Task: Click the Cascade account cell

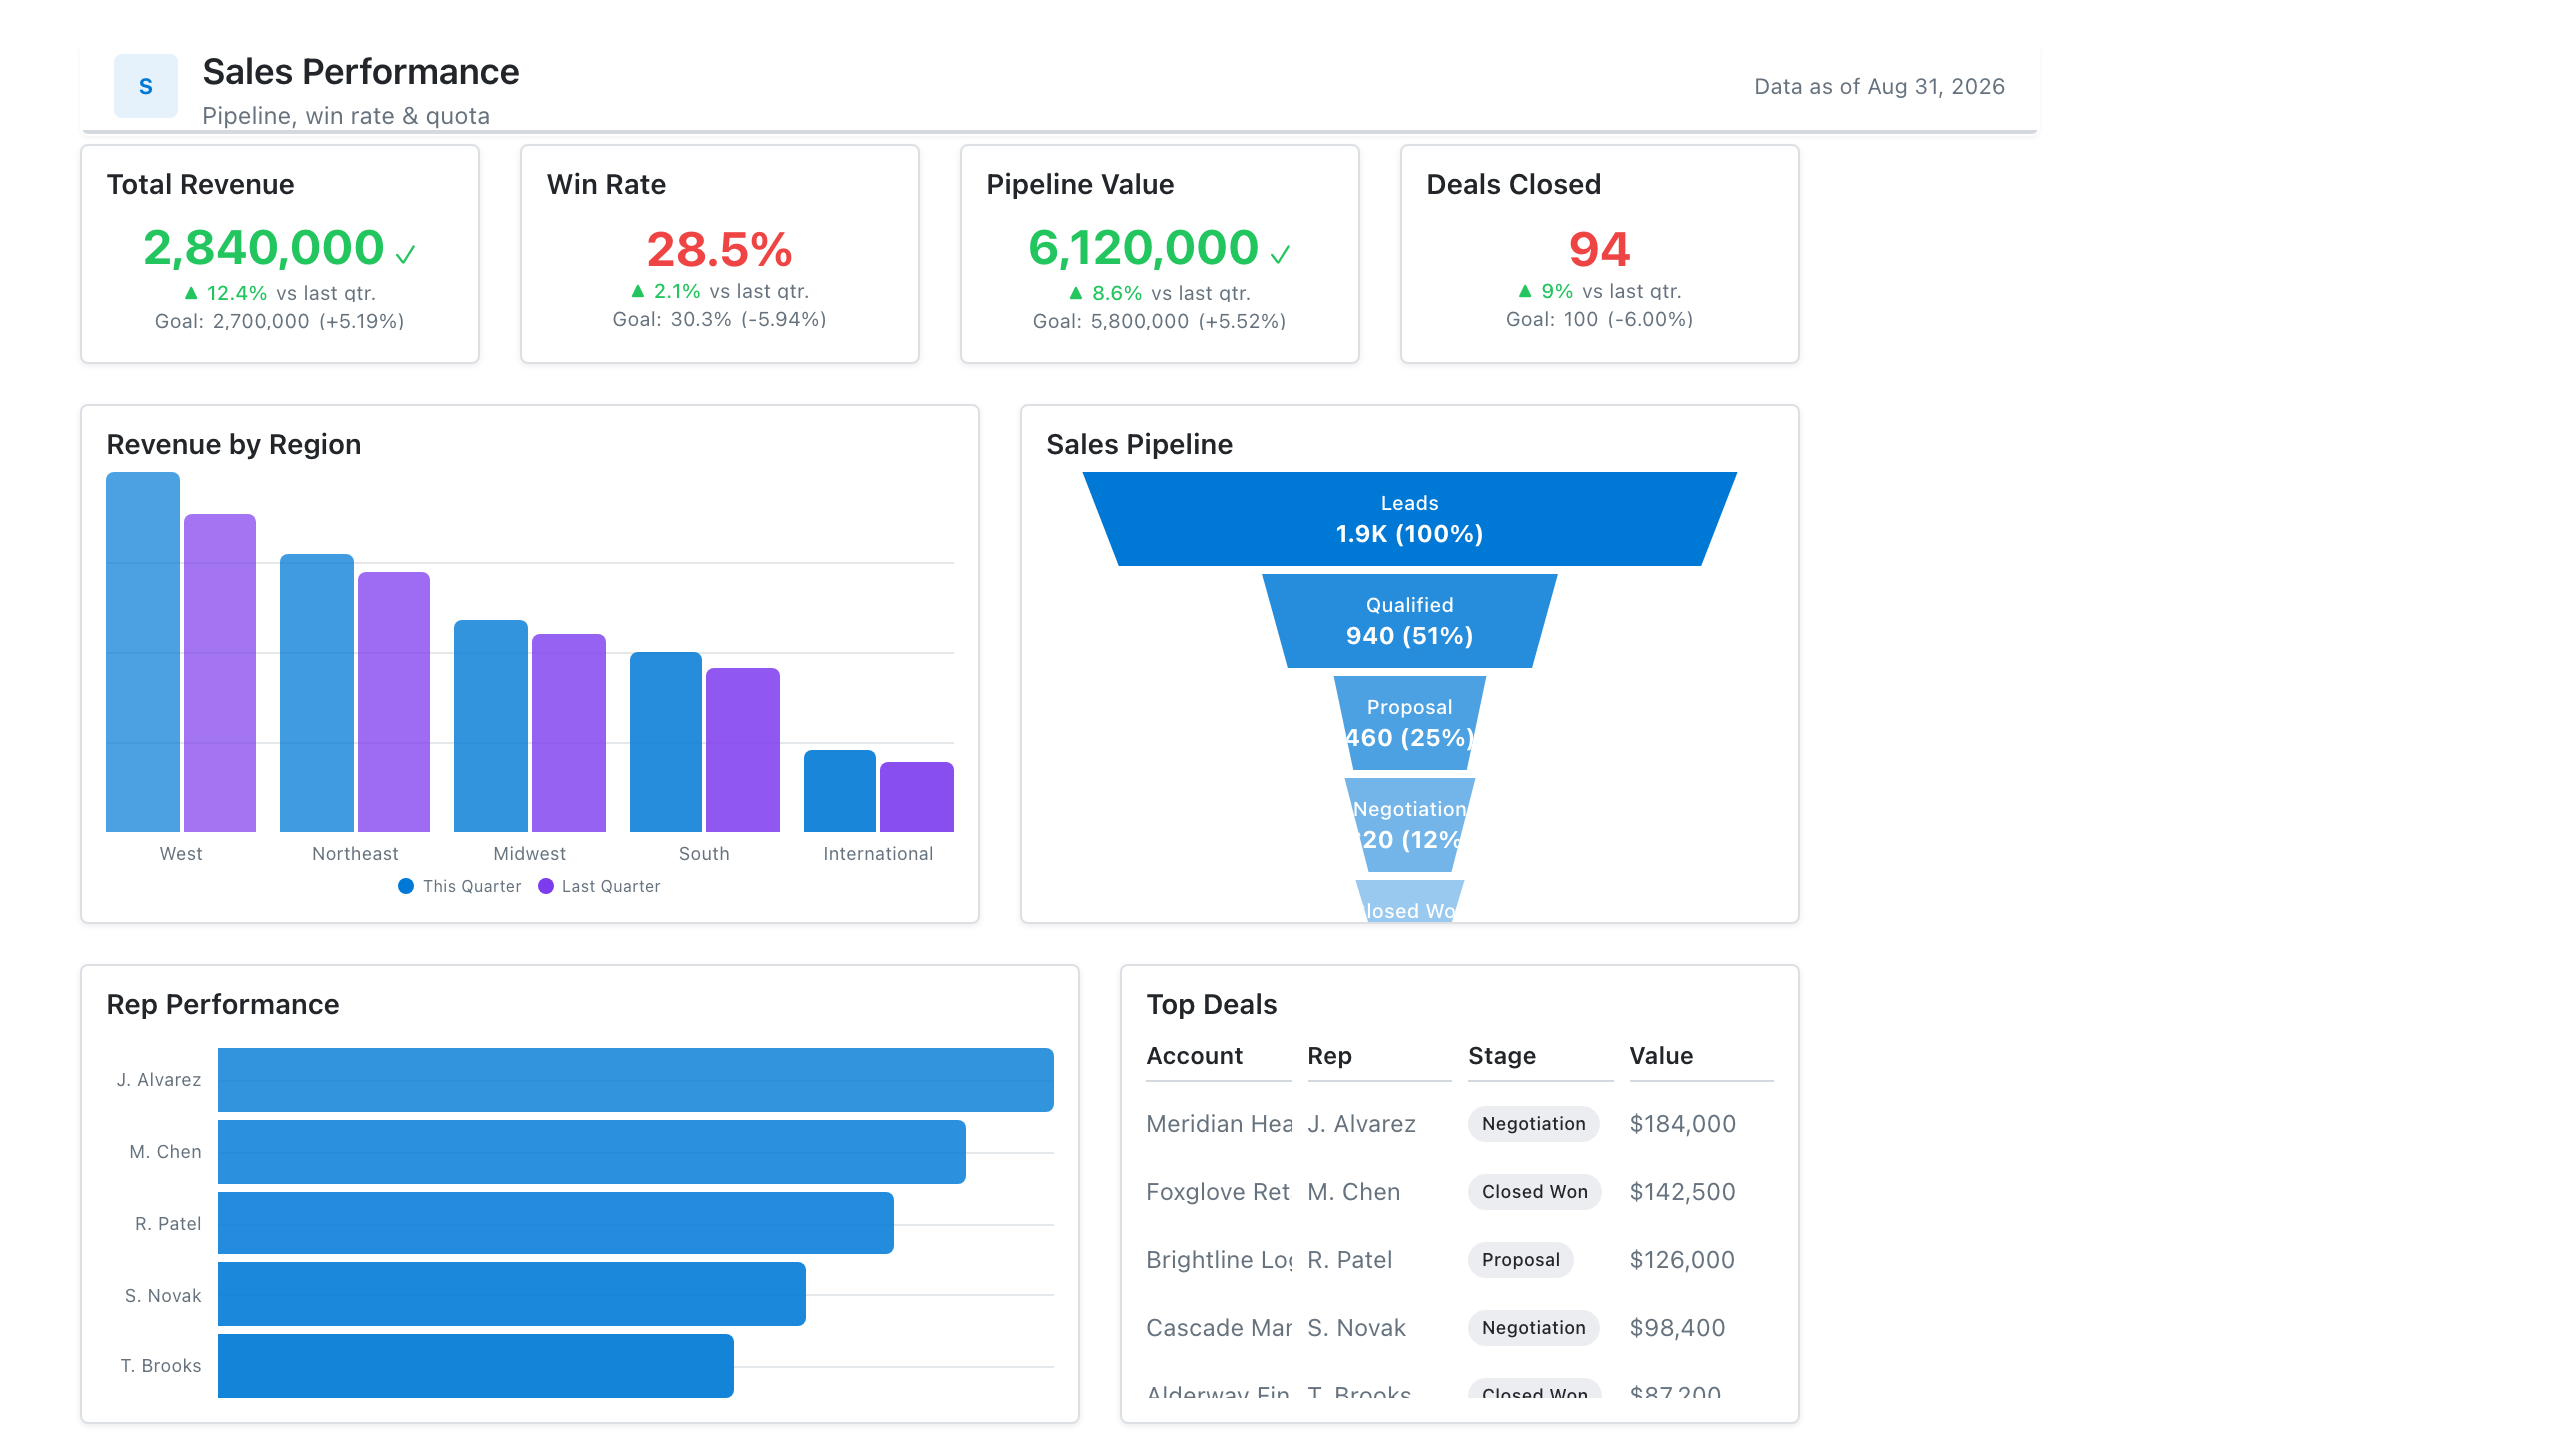Action: point(1219,1328)
